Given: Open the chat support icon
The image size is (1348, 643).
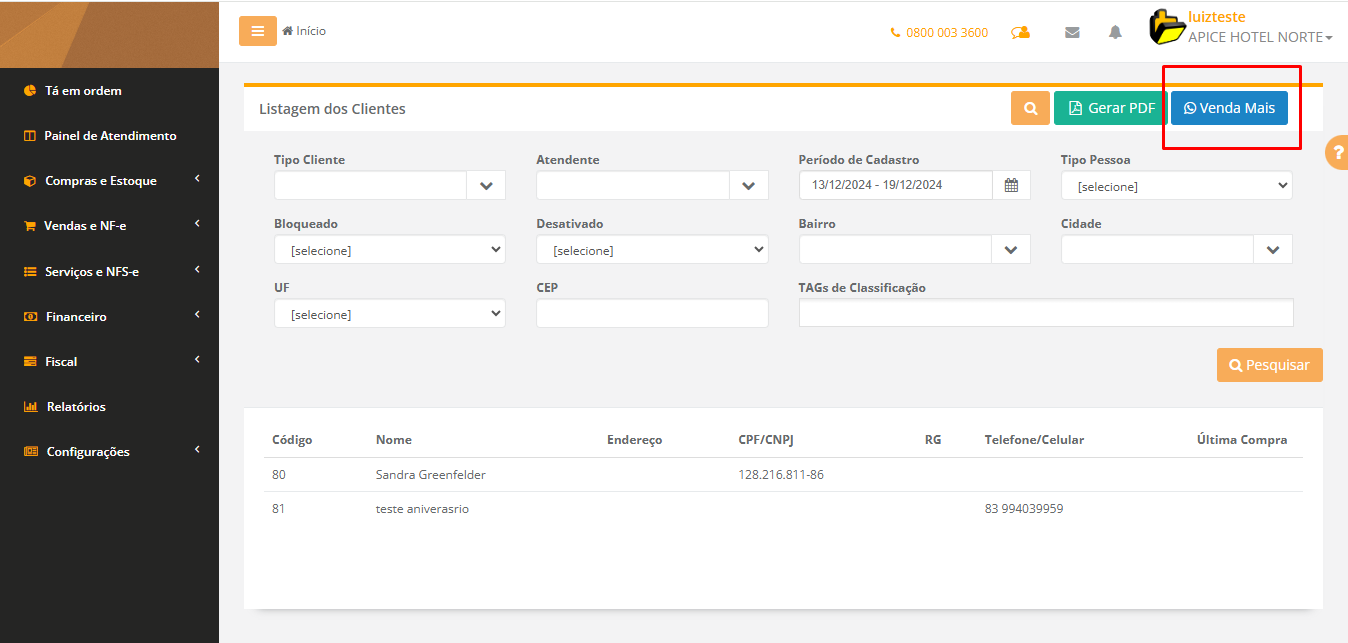Looking at the screenshot, I should tap(1020, 32).
